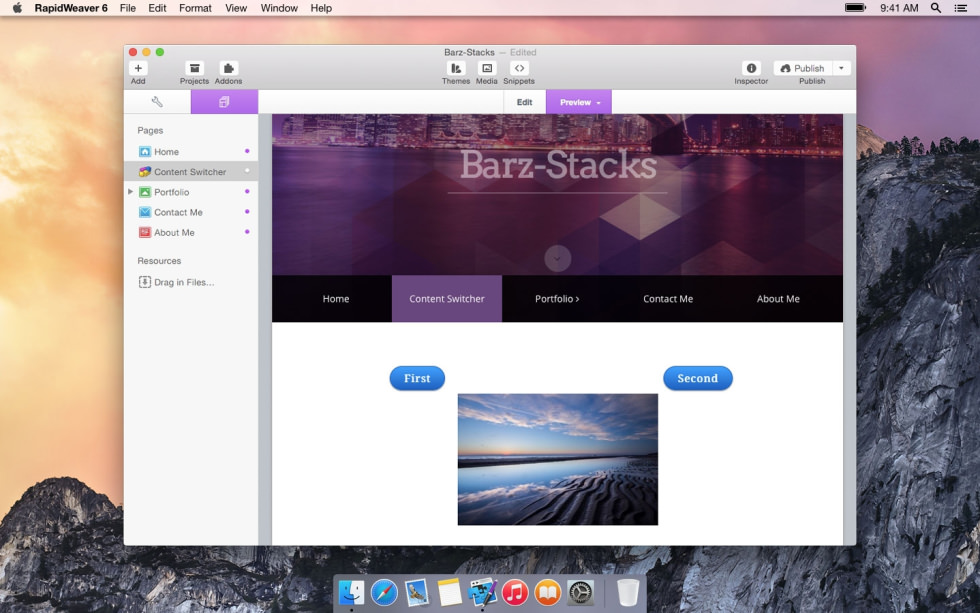Open Notification Center icon

click(x=961, y=8)
